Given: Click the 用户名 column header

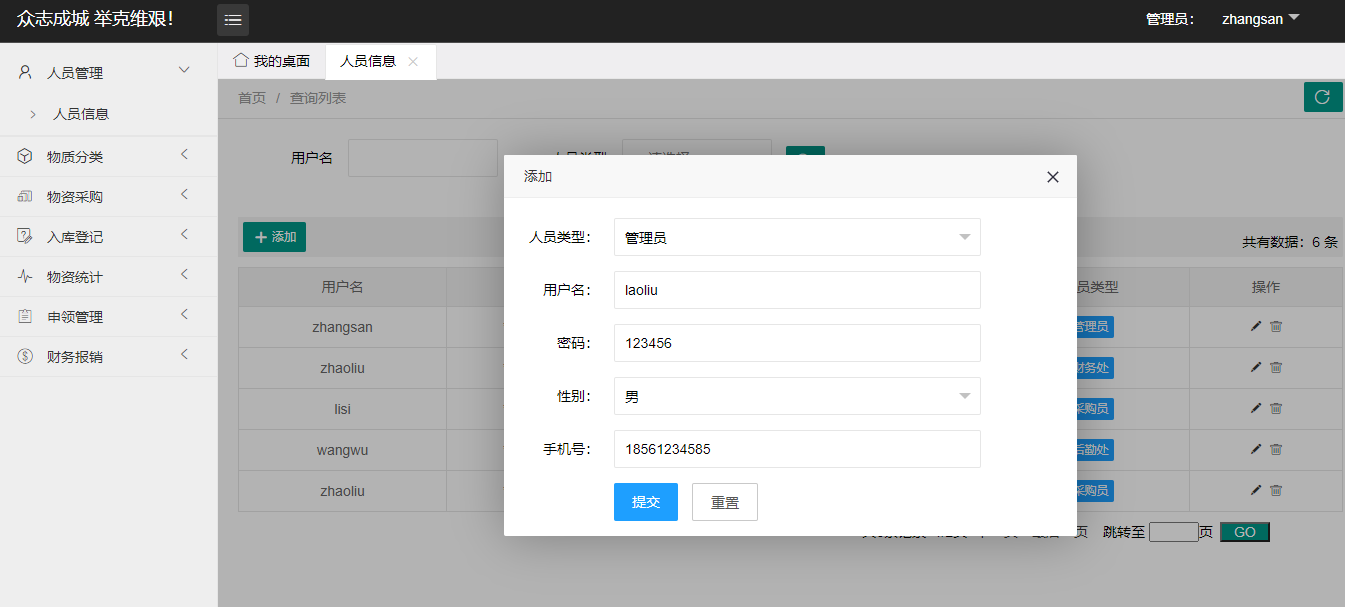Looking at the screenshot, I should (342, 287).
